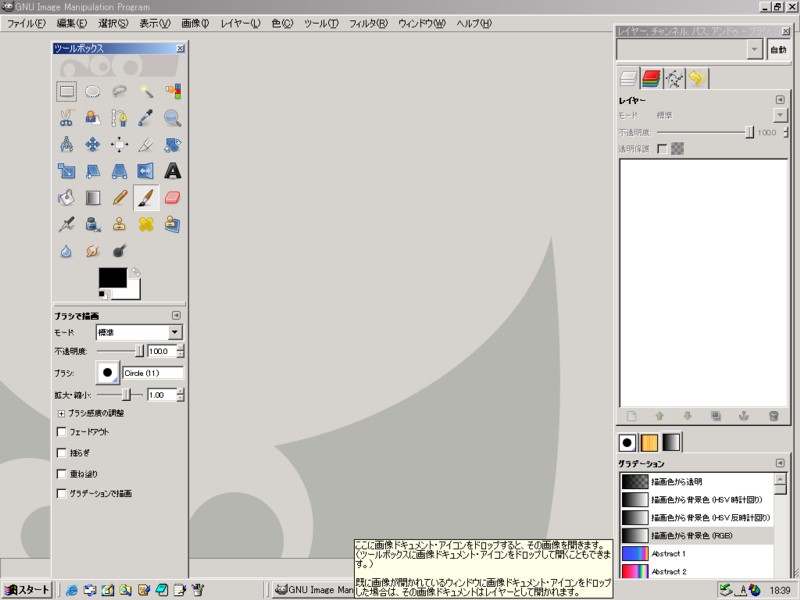
Task: Click the brush preview button showing Circle
Action: coord(107,372)
